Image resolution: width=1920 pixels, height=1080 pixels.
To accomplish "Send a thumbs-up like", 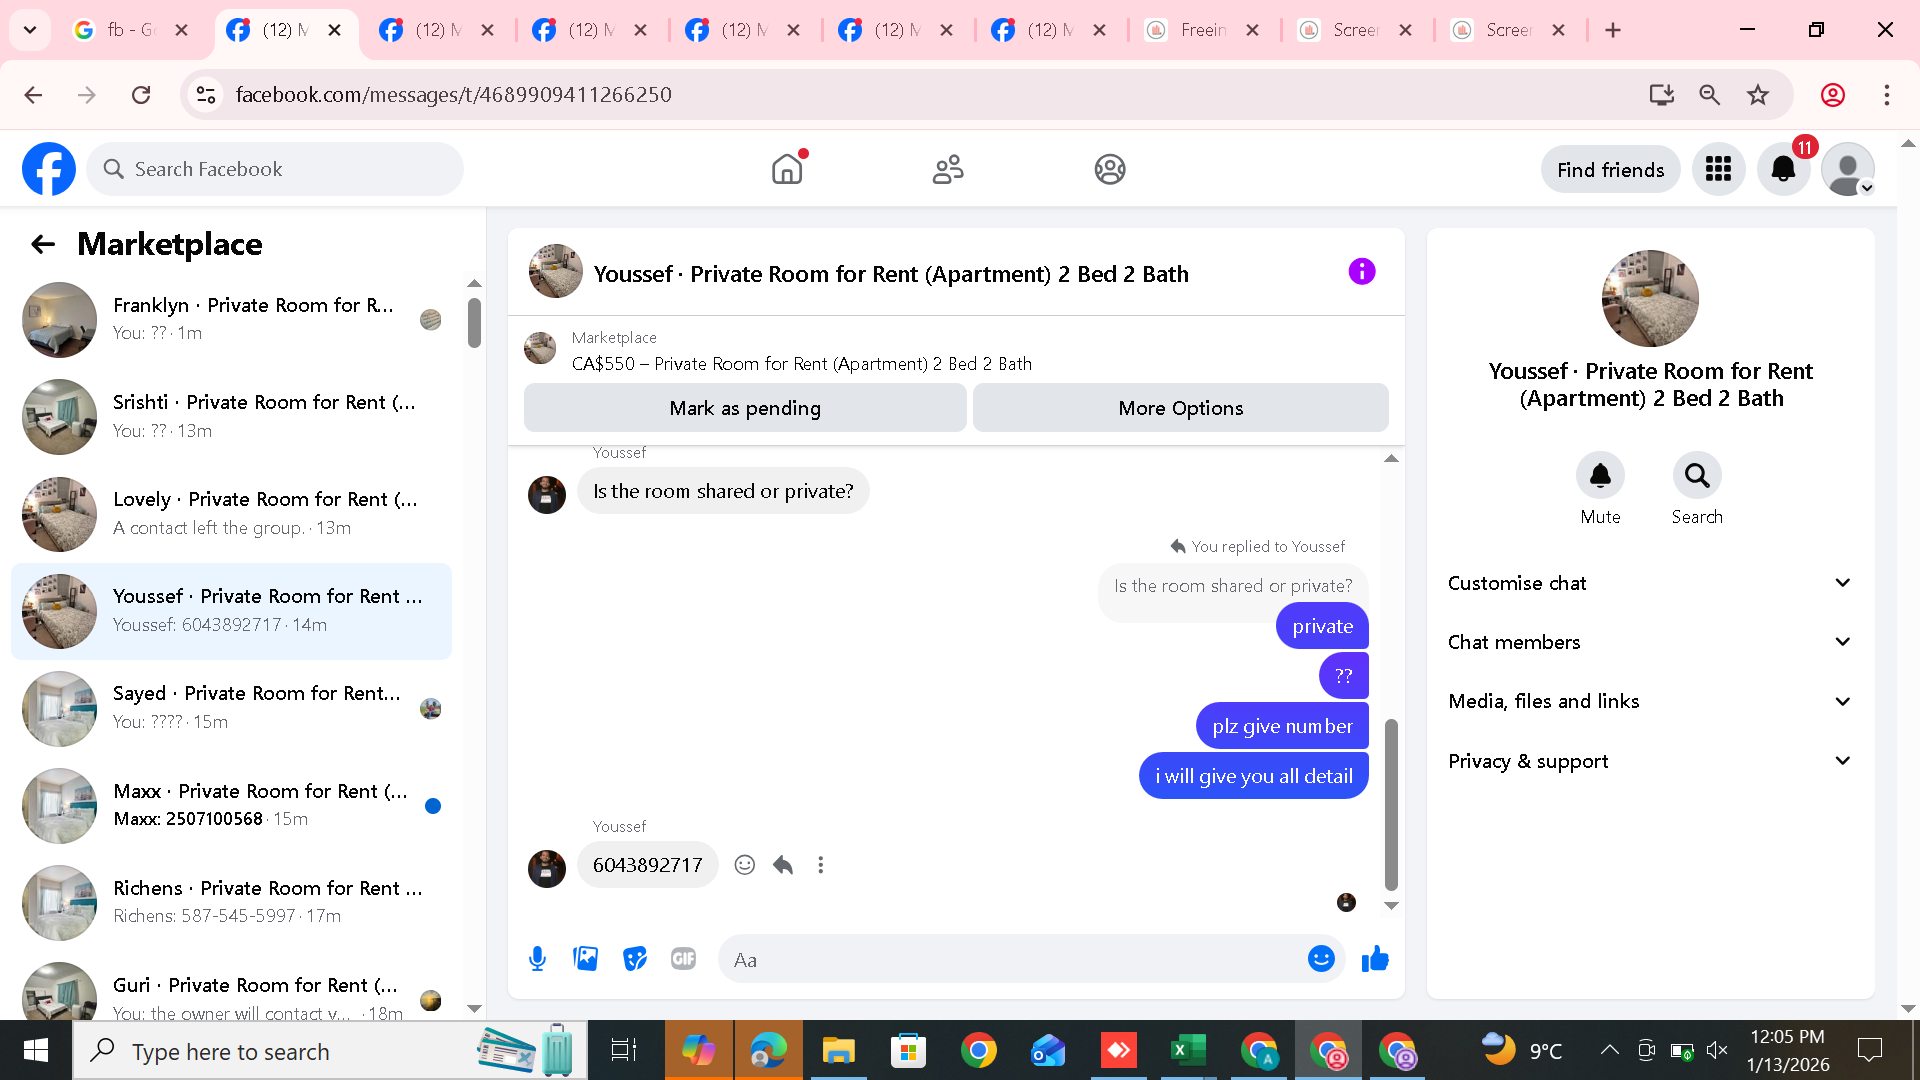I will coord(1375,959).
